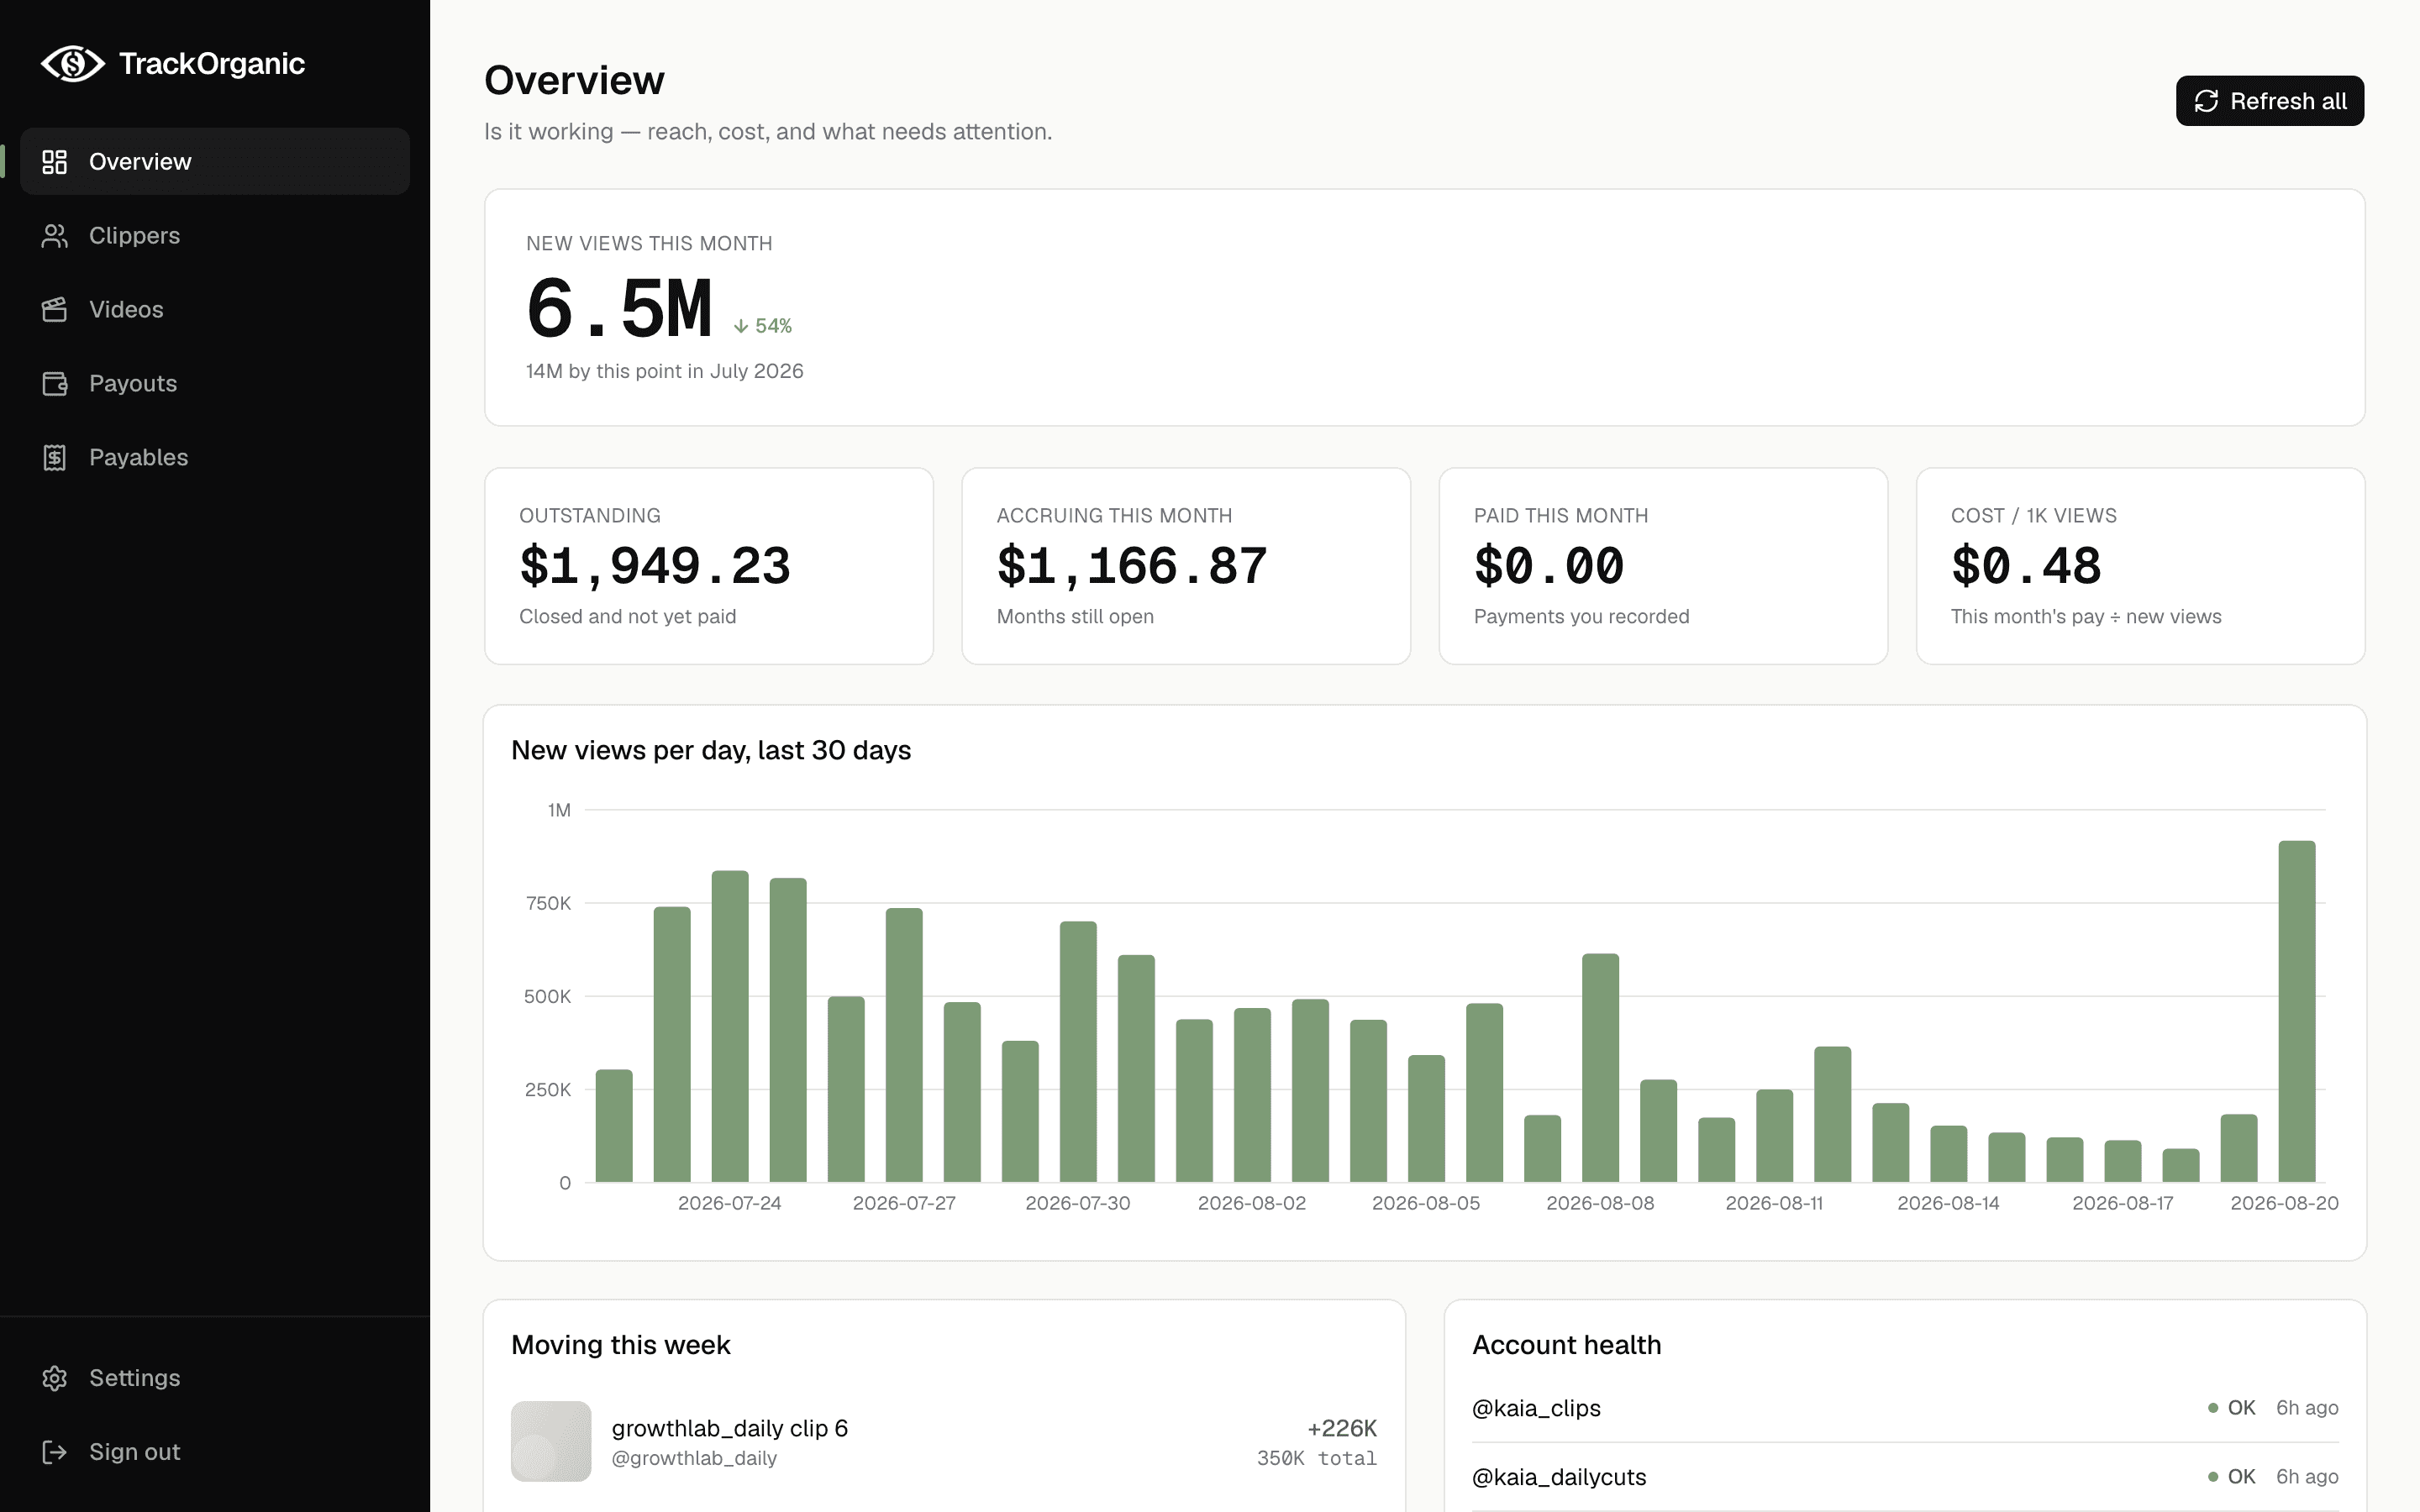Click the Outstanding $1,949.23 card
Screen dimensions: 2420x1512
pos(709,566)
